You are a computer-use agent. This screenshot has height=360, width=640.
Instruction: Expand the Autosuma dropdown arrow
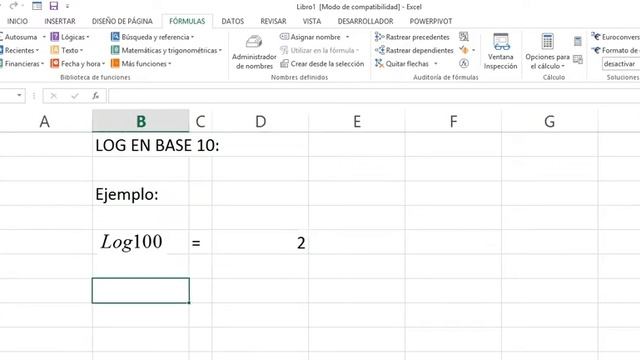click(x=44, y=37)
